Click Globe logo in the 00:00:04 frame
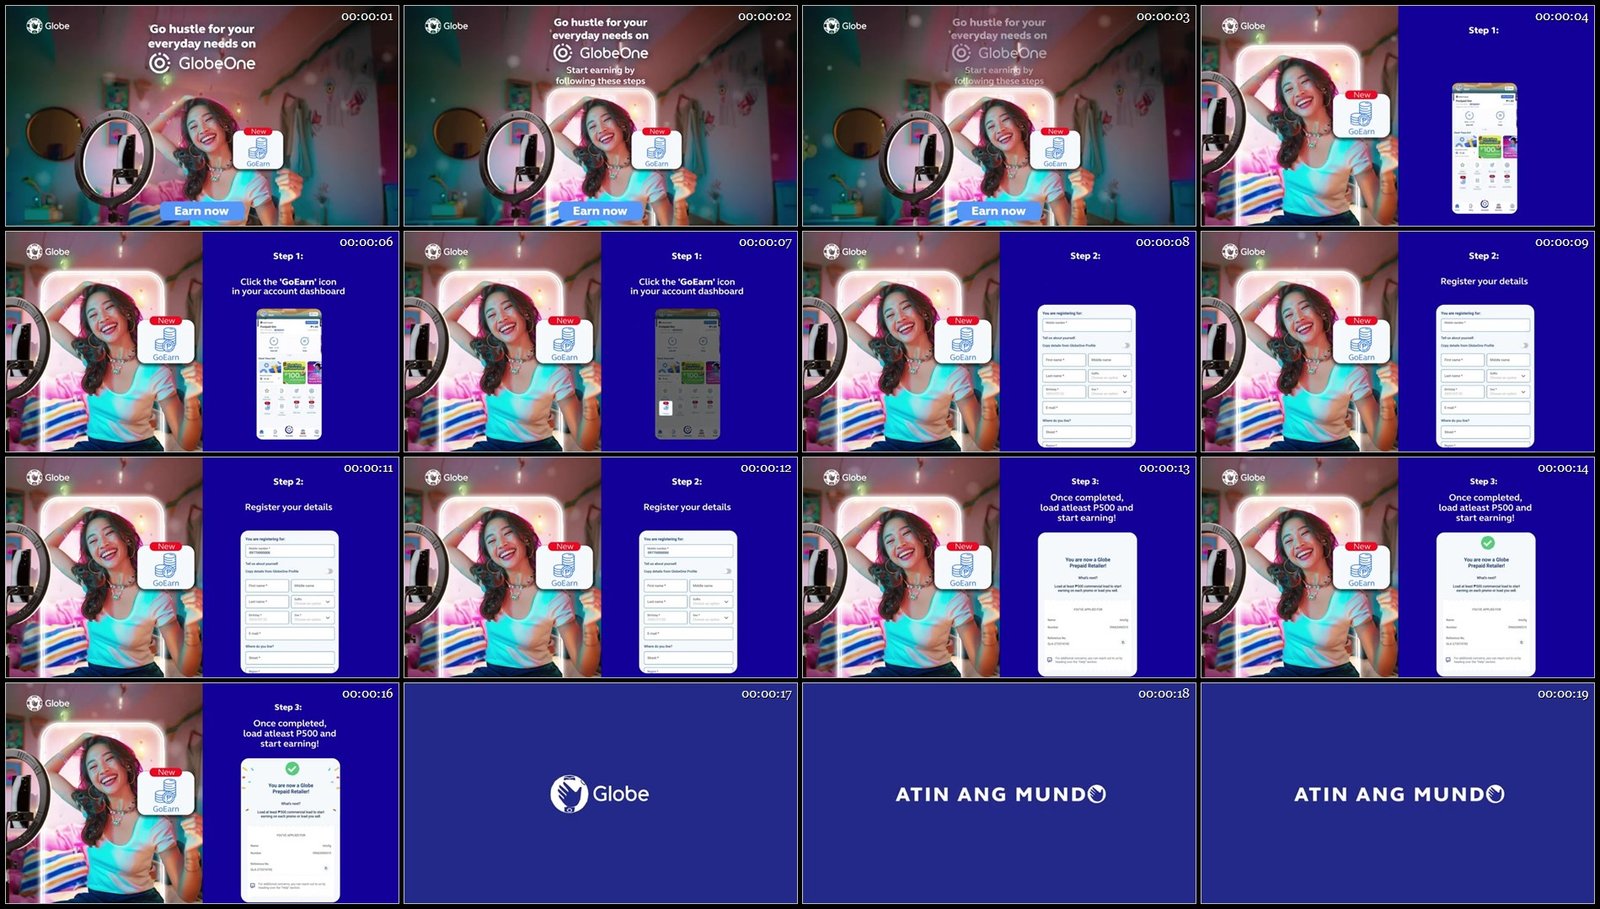The image size is (1600, 909). (x=1243, y=26)
